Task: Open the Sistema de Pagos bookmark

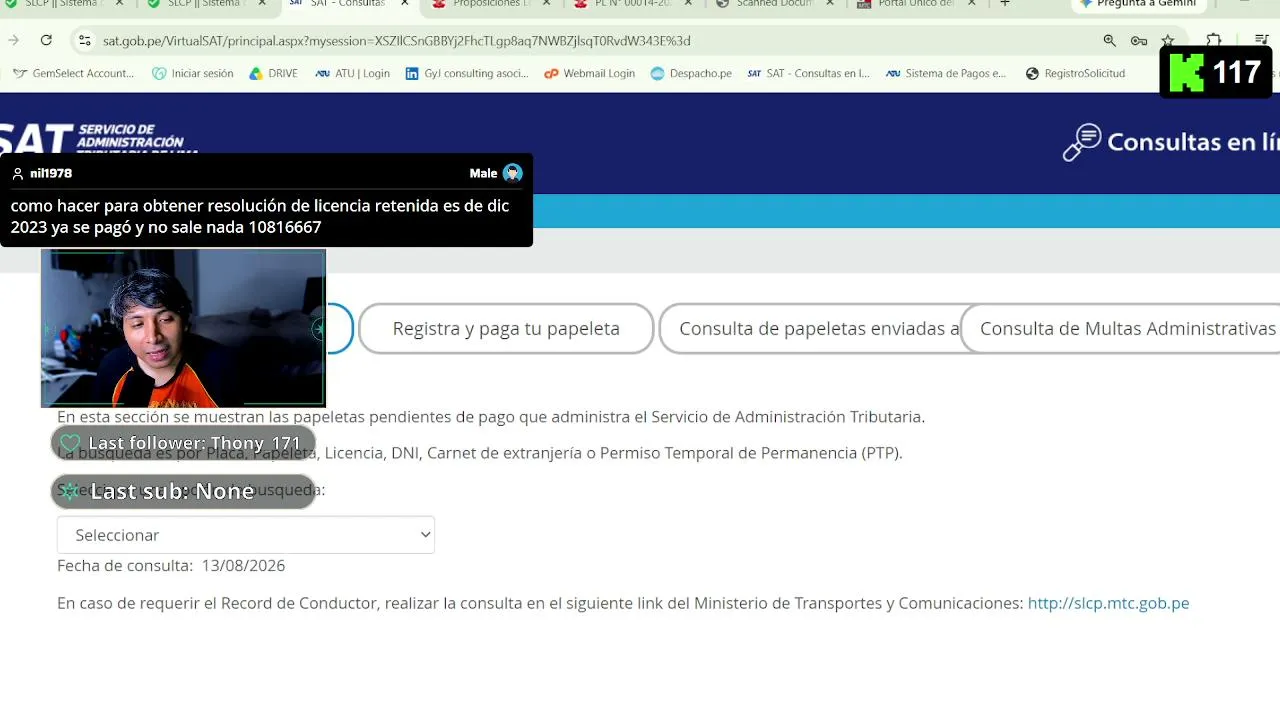Action: (946, 73)
